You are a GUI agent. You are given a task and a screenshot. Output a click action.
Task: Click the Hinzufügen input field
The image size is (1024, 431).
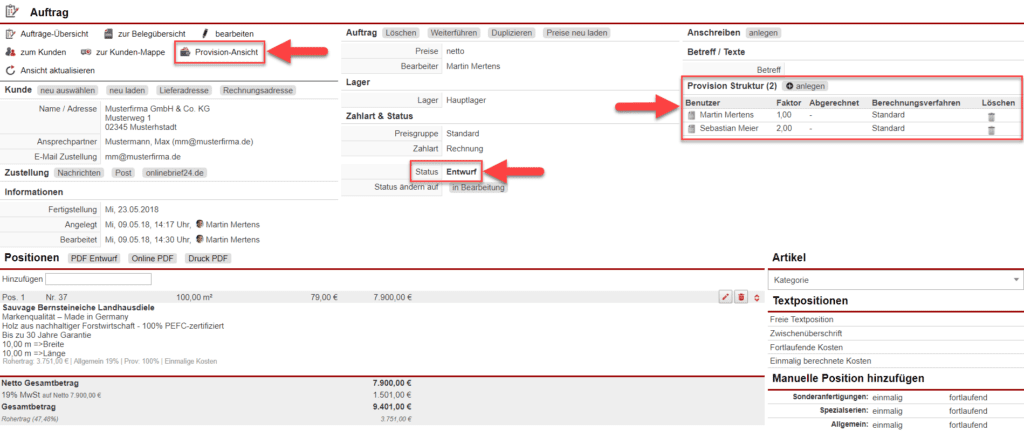click(x=98, y=279)
